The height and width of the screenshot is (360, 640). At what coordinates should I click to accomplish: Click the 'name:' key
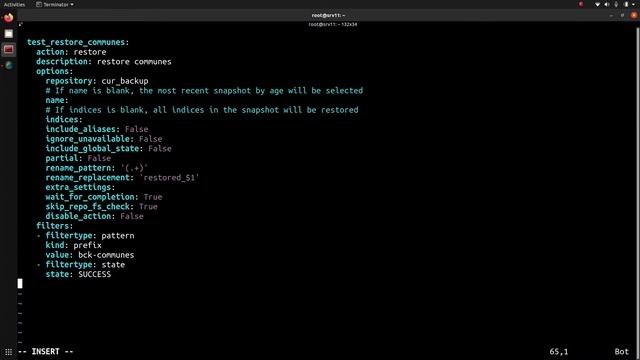(57, 100)
